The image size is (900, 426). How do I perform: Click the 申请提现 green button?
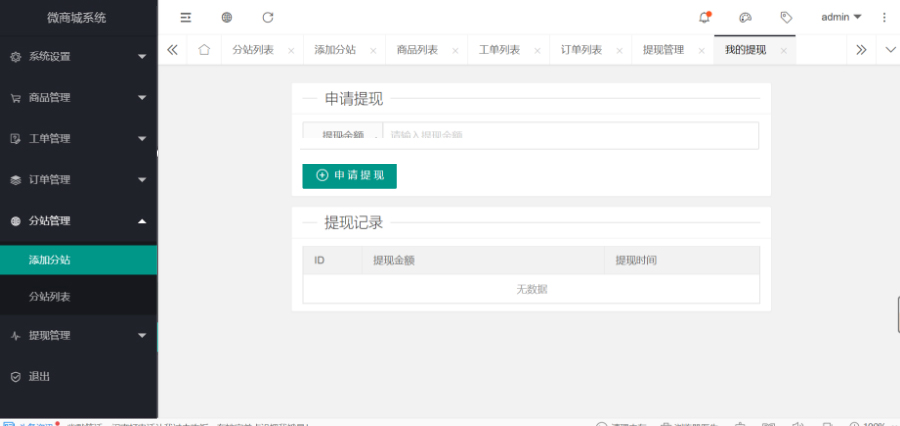tap(349, 175)
